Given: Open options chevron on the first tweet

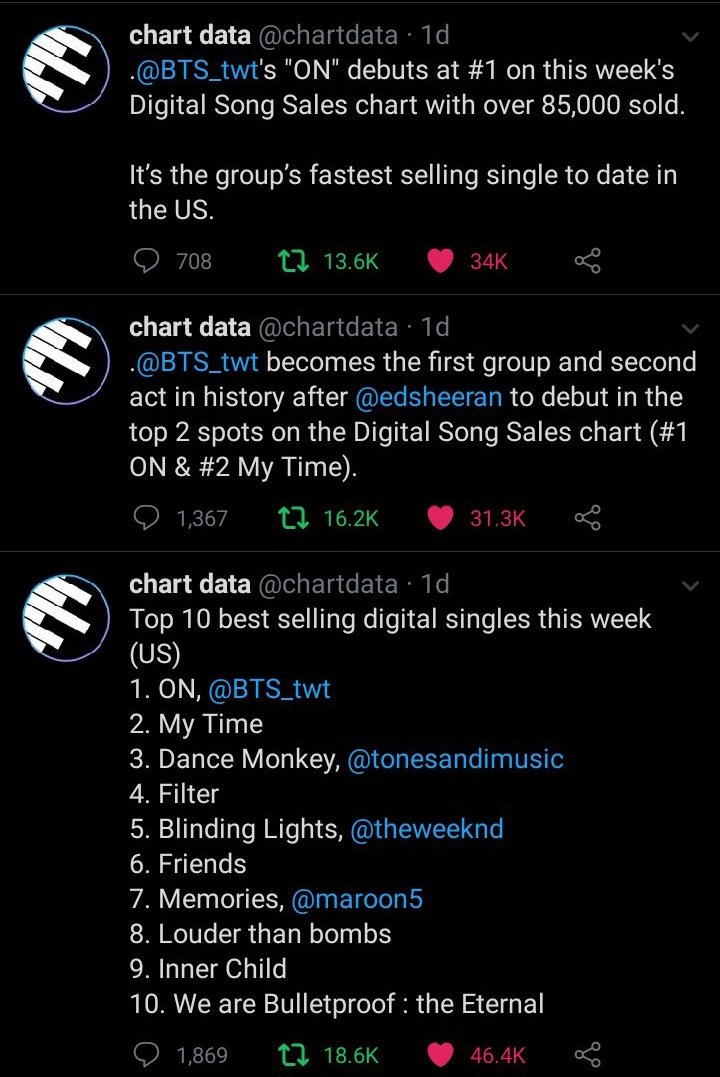Looking at the screenshot, I should pos(689,37).
